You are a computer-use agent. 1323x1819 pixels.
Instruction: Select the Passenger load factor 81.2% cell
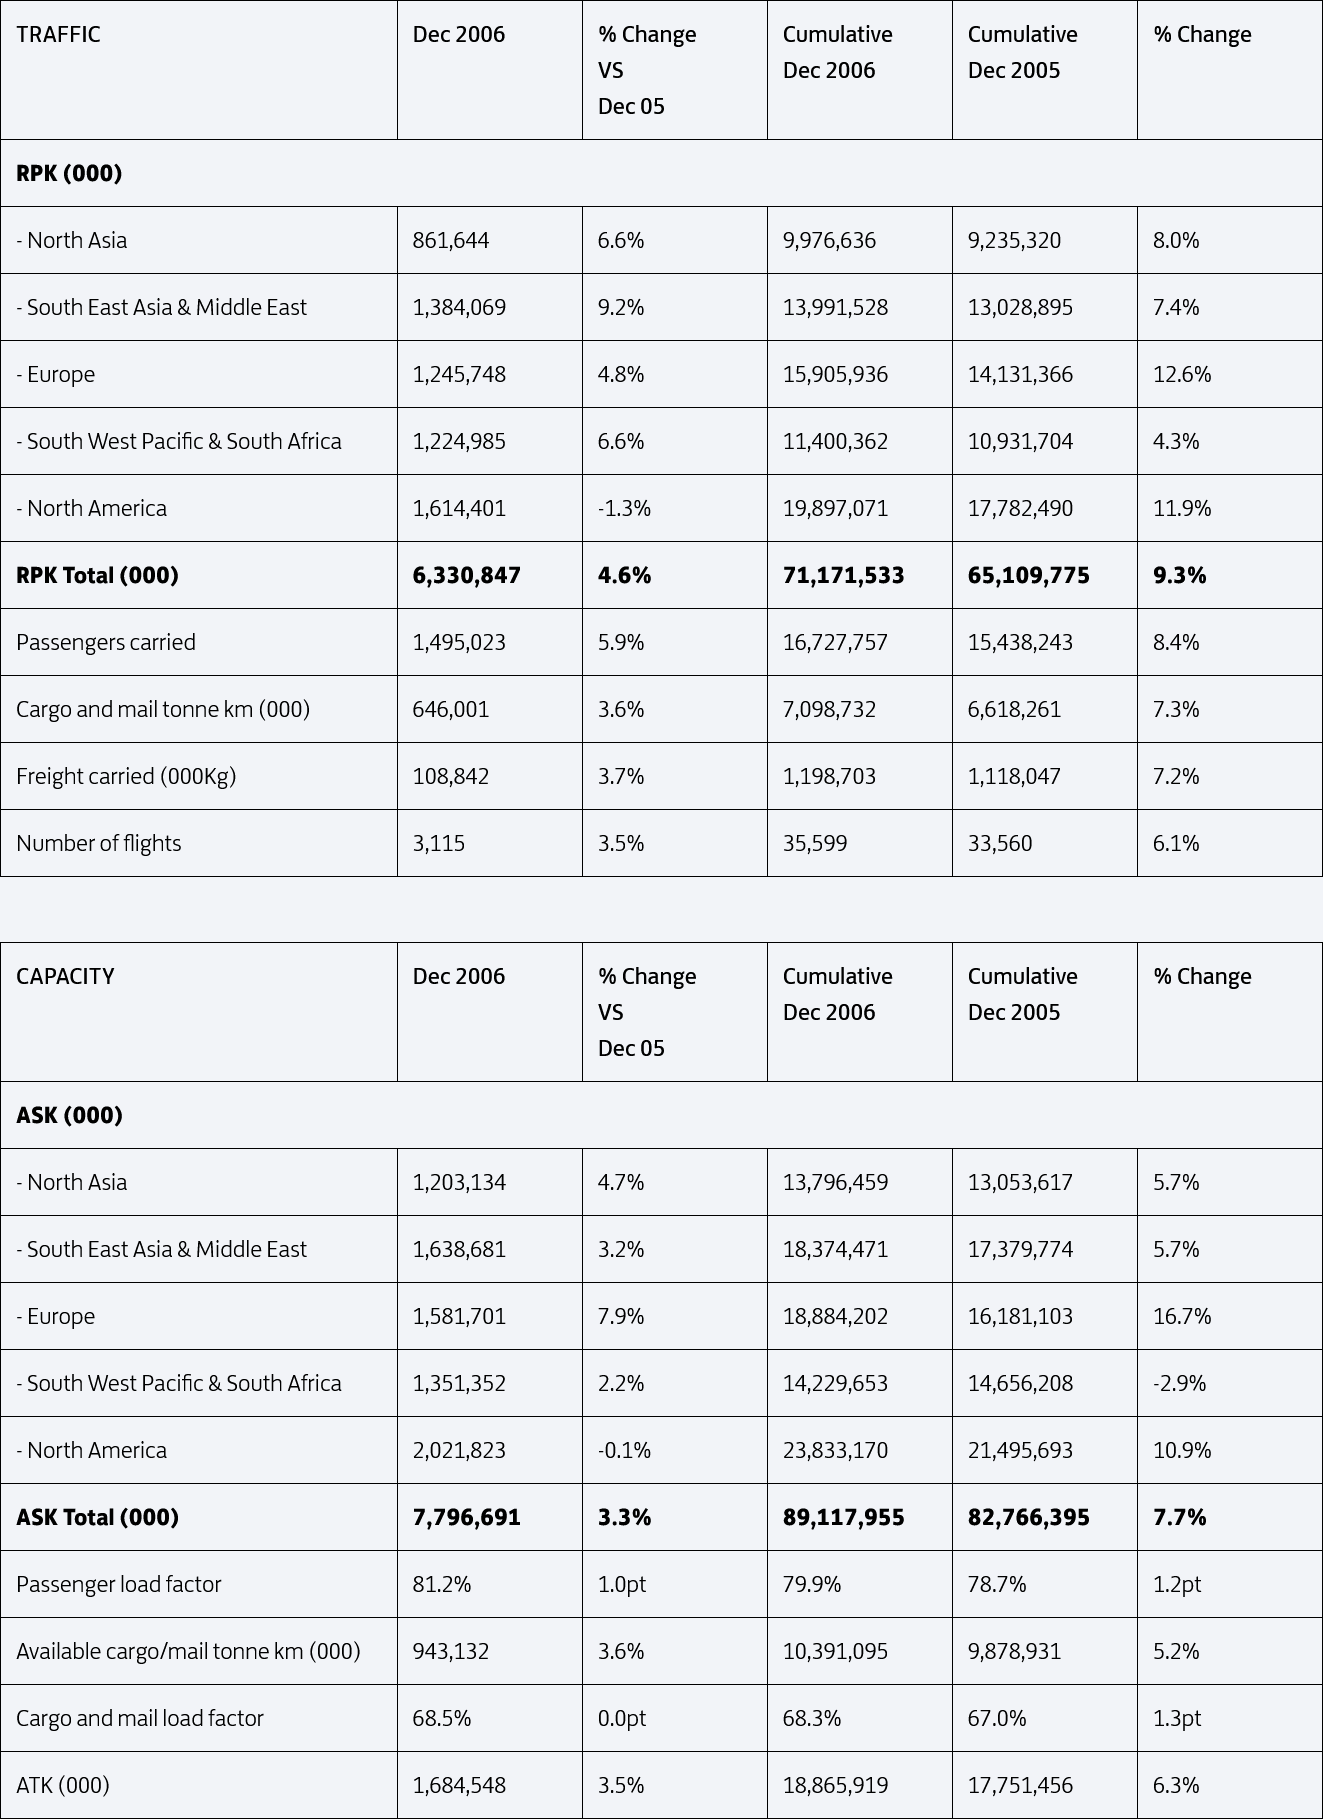490,1584
